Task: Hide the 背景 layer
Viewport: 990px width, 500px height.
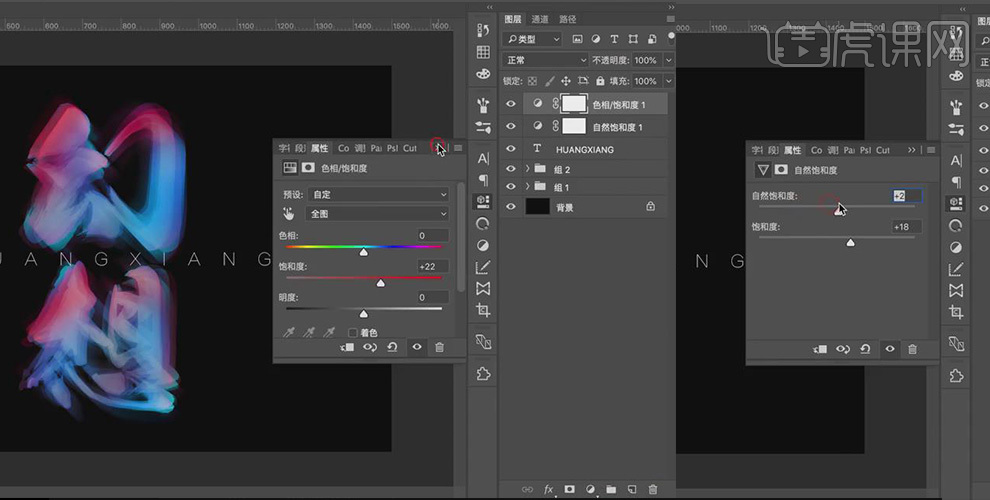Action: point(511,206)
